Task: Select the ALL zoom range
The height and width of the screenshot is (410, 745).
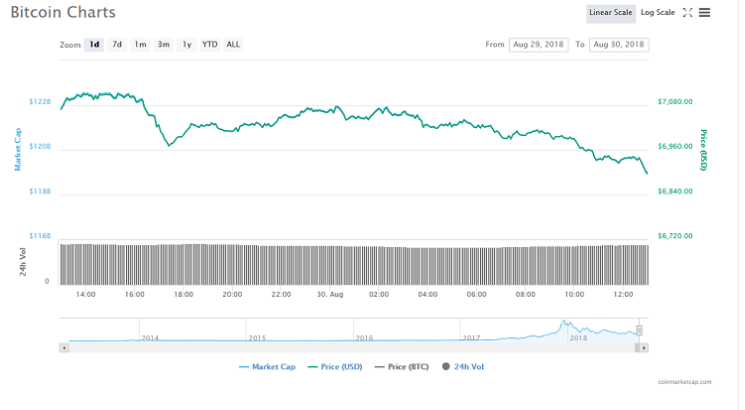Action: pos(233,45)
